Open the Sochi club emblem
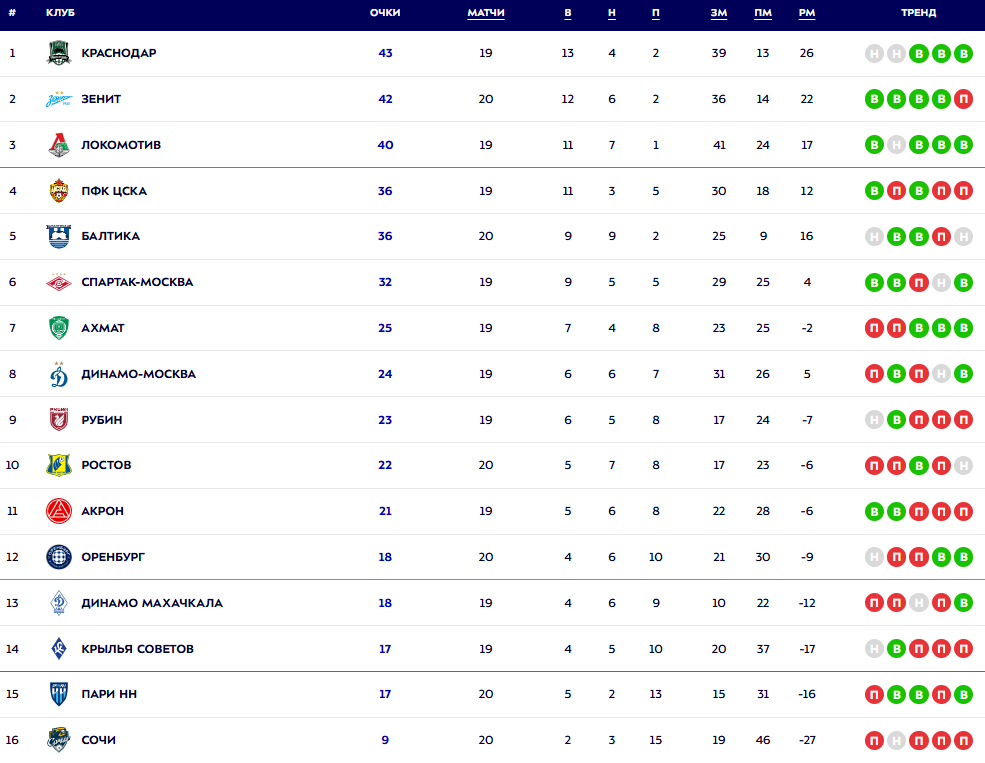The width and height of the screenshot is (985, 763). [59, 740]
